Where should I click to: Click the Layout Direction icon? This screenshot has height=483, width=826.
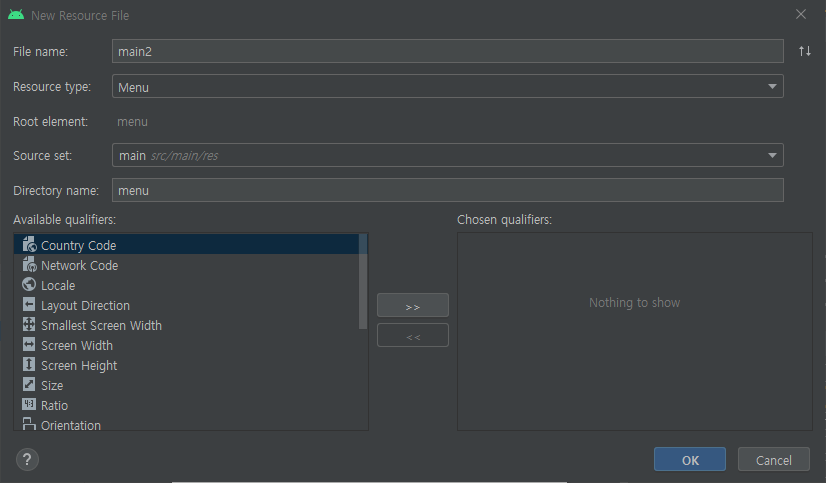(29, 304)
